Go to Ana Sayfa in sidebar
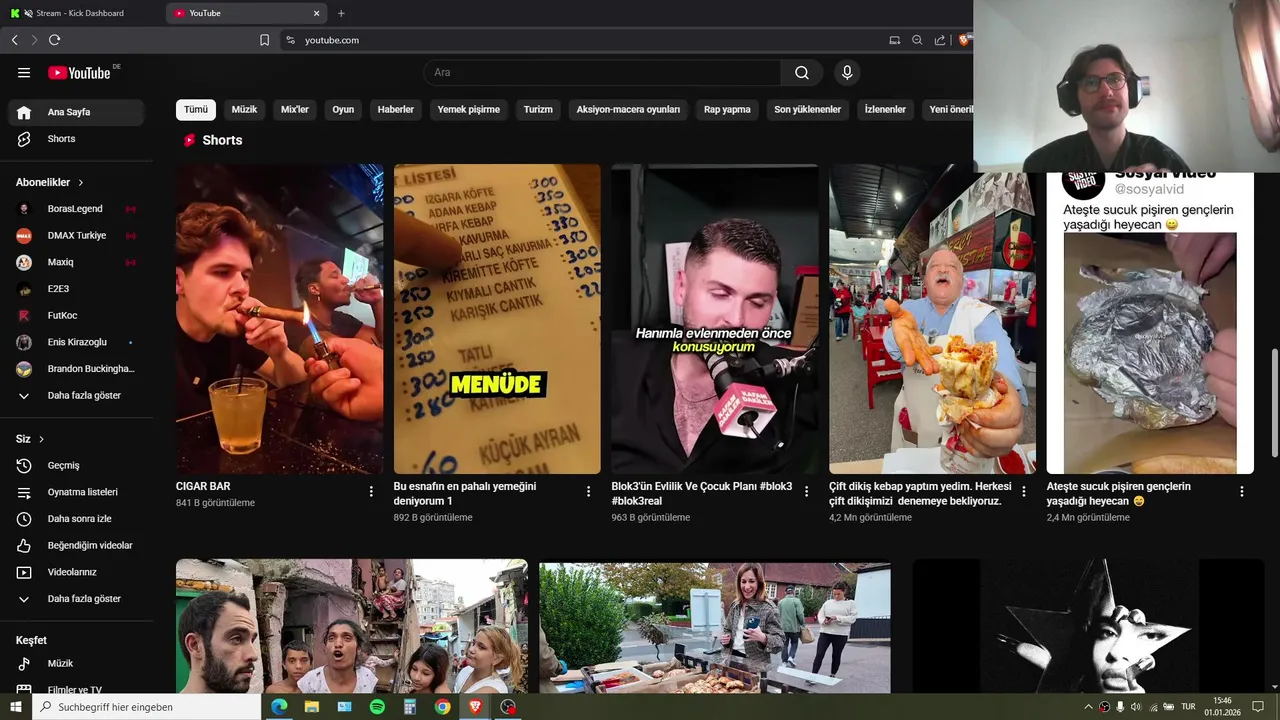This screenshot has width=1280, height=720. [x=76, y=112]
